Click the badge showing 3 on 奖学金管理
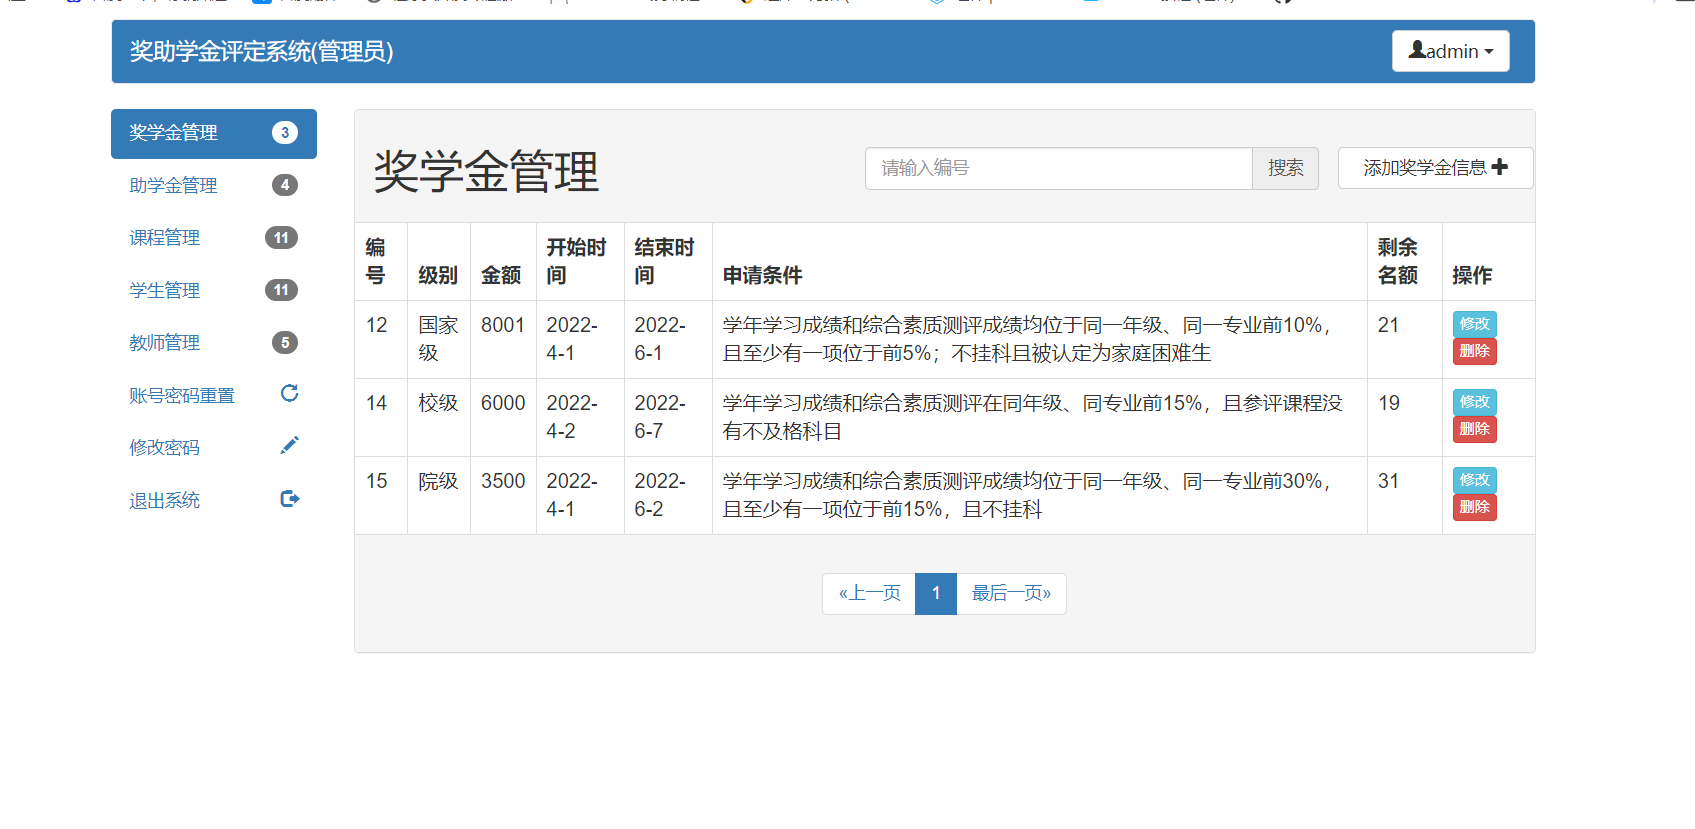The image size is (1695, 829). click(x=285, y=133)
